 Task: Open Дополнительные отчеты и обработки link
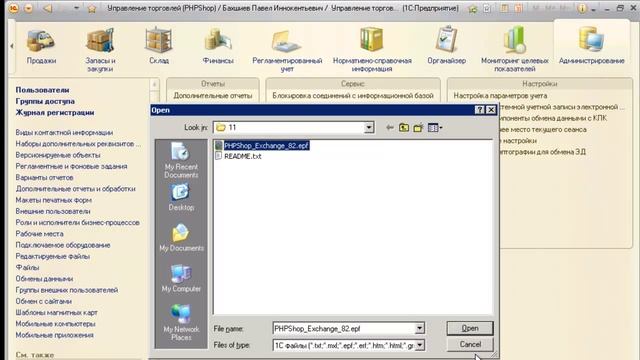(x=76, y=189)
